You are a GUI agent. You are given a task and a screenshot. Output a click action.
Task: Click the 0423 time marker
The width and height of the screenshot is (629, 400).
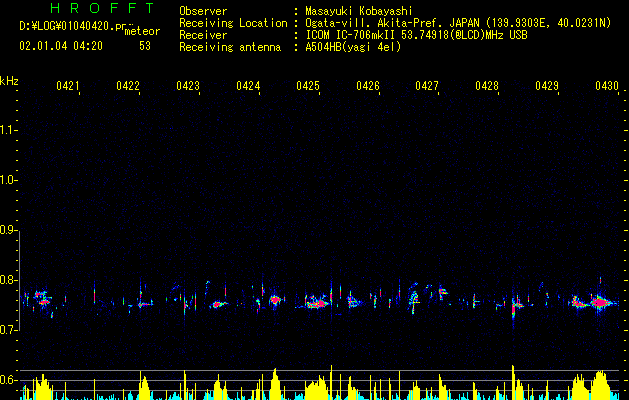[188, 86]
